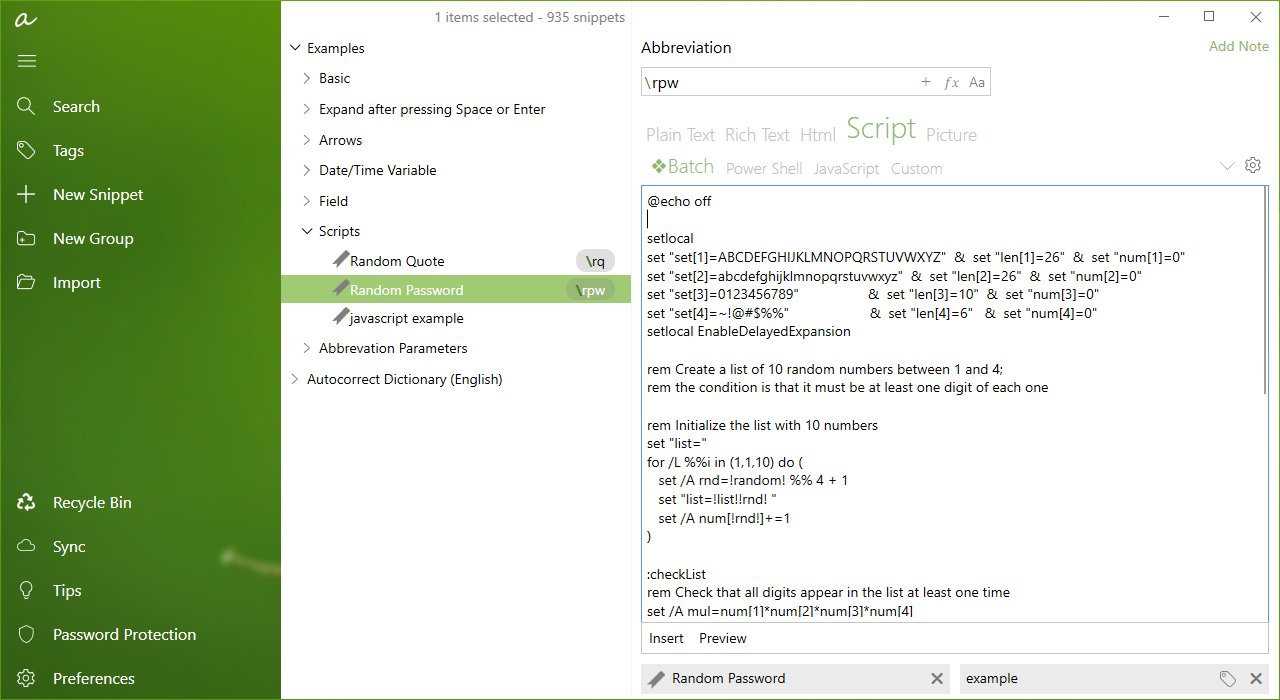
Task: Click the Preview button
Action: click(722, 638)
